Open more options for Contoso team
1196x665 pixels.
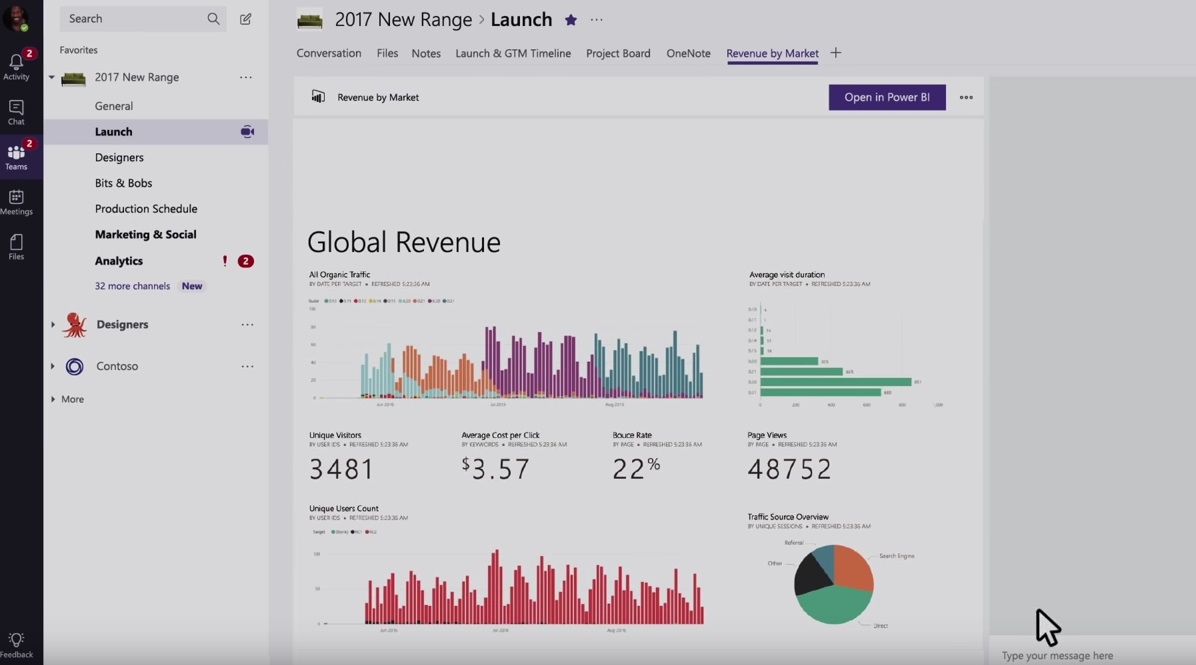coord(247,366)
